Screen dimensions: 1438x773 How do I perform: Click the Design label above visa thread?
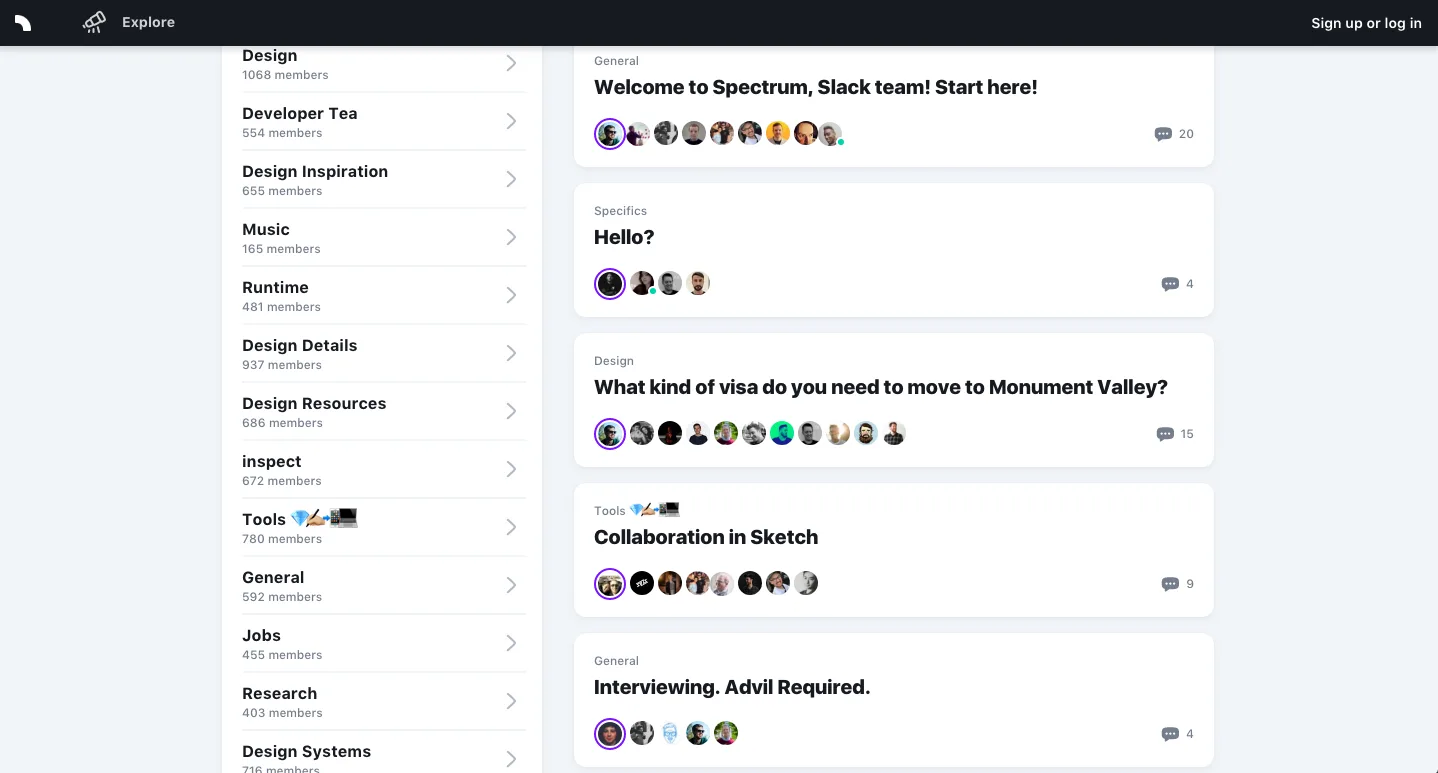pos(613,361)
